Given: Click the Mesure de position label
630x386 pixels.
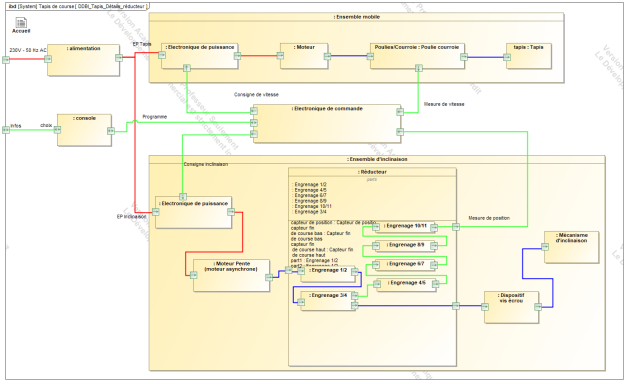Looking at the screenshot, I should point(489,218).
